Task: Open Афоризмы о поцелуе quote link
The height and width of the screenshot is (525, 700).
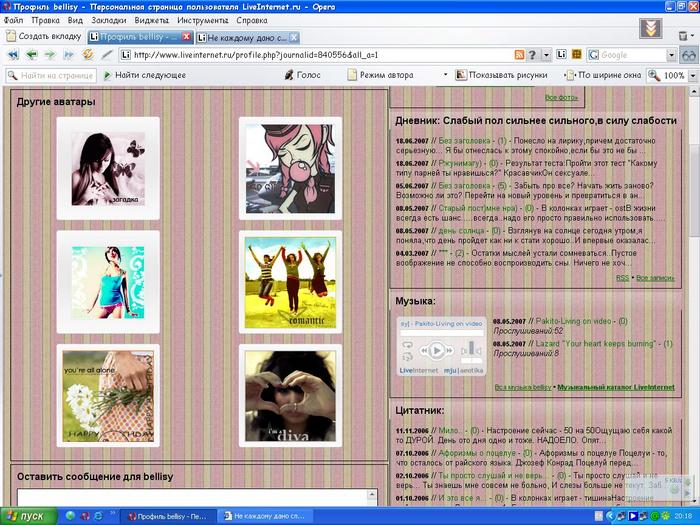Action: click(x=477, y=453)
